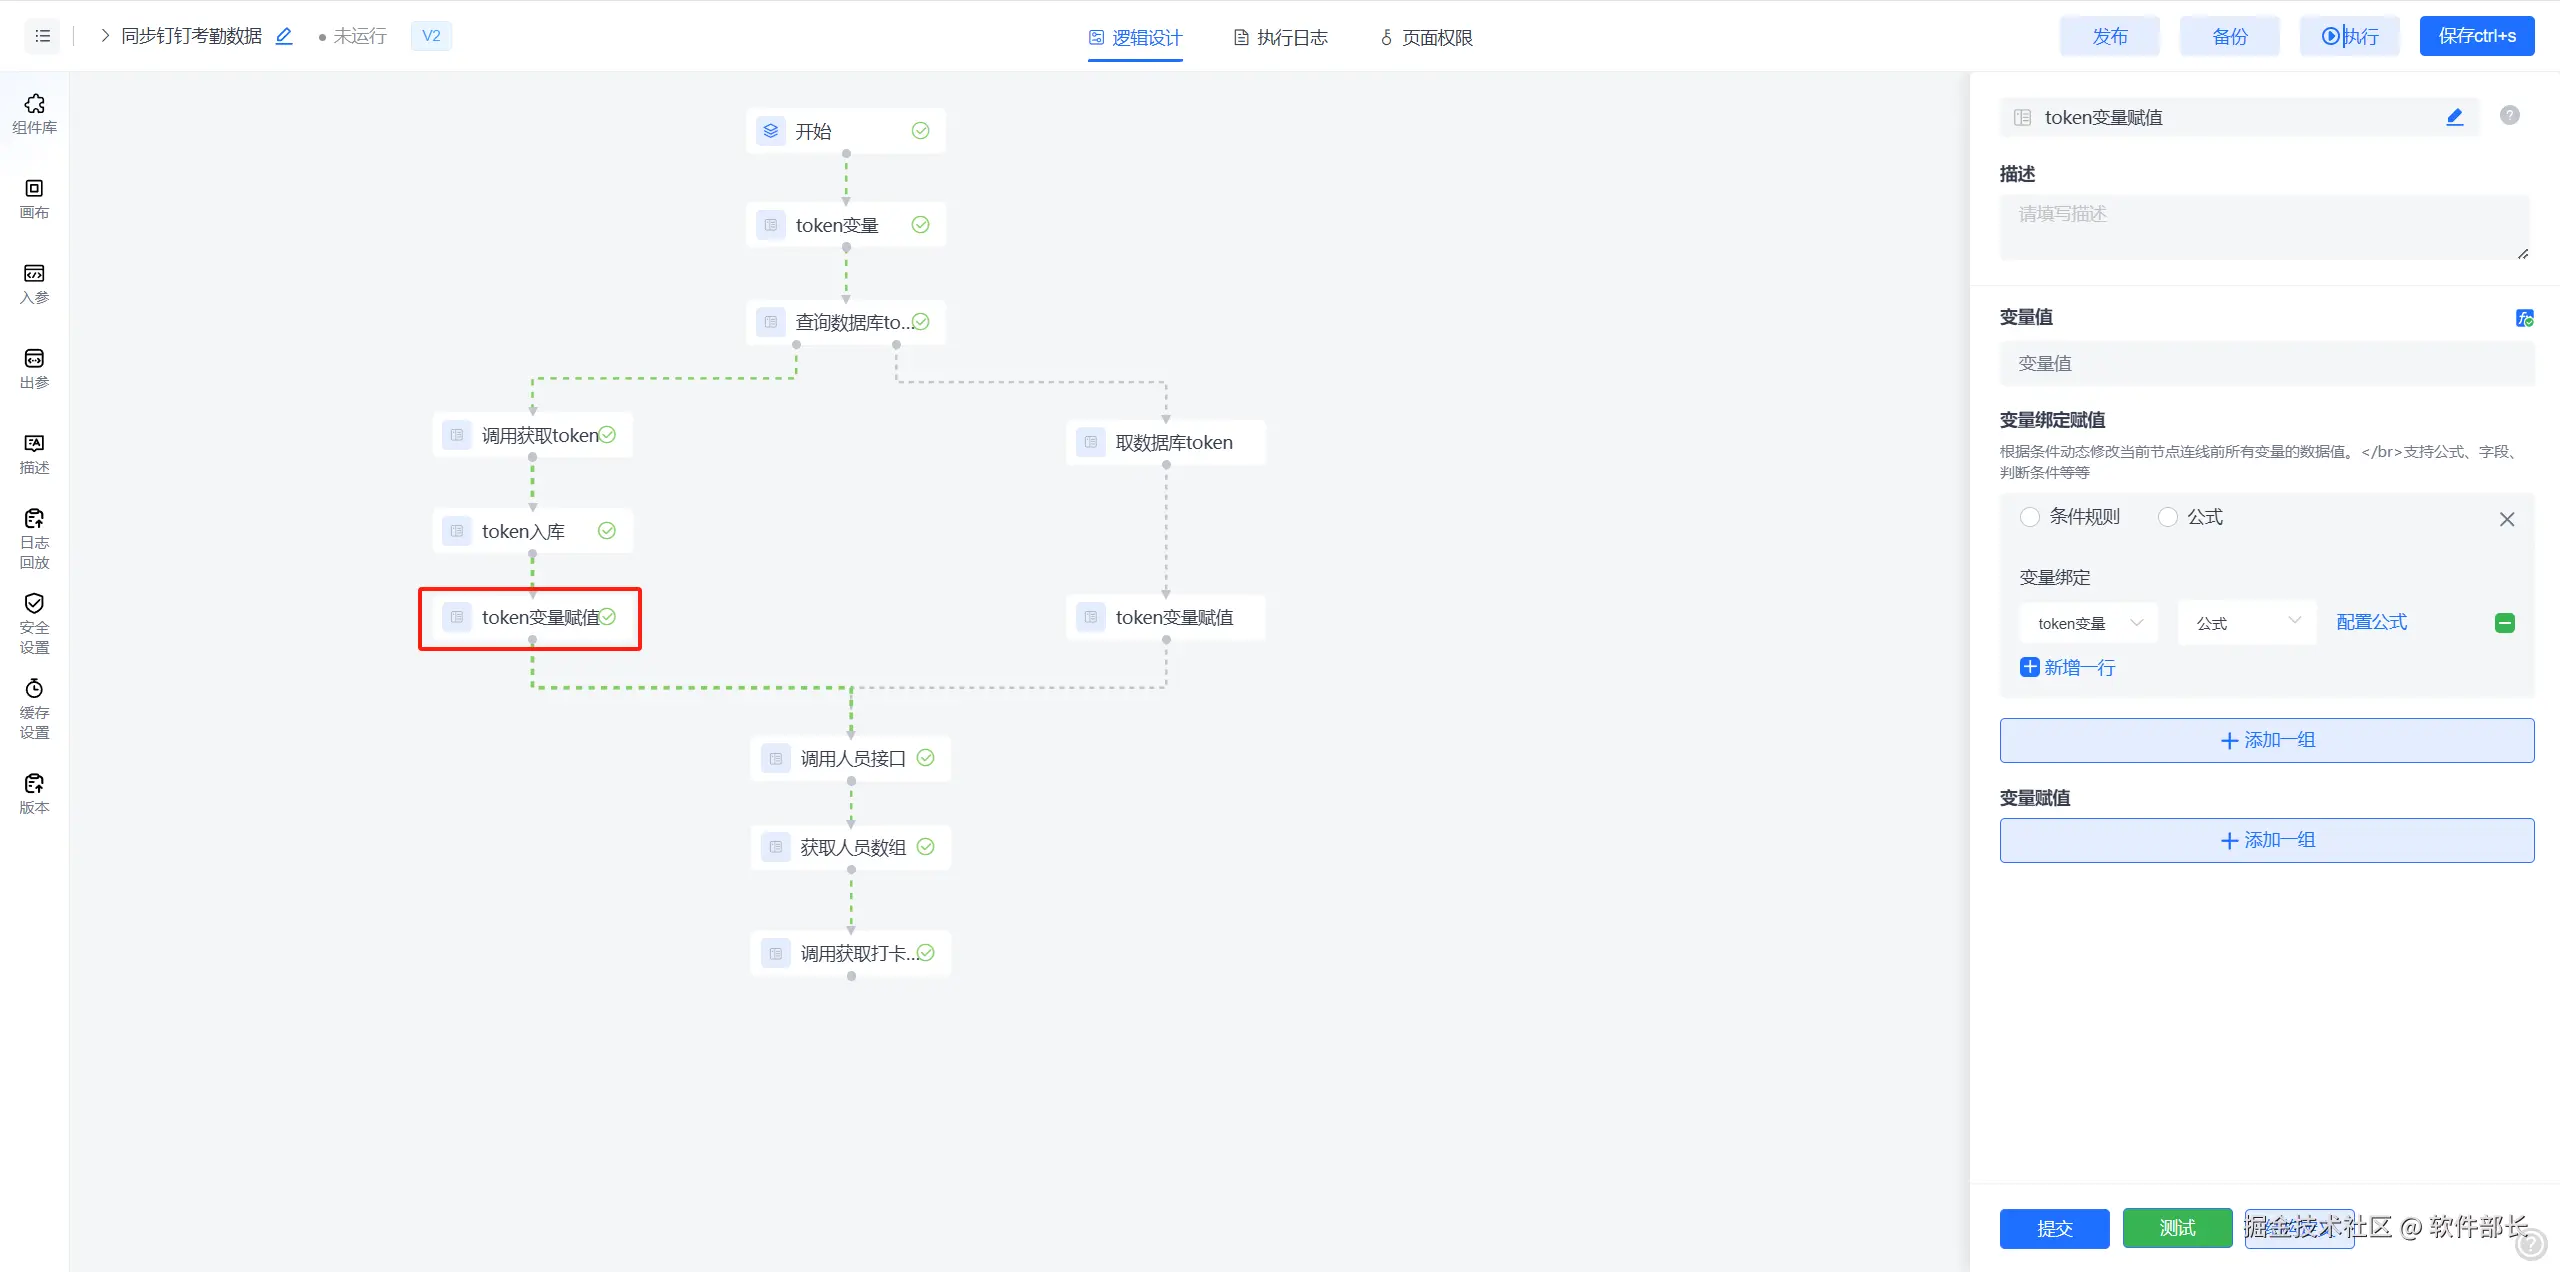Open the 组件库 component library icon
Viewport: 2560px width, 1272px height.
pos(34,113)
